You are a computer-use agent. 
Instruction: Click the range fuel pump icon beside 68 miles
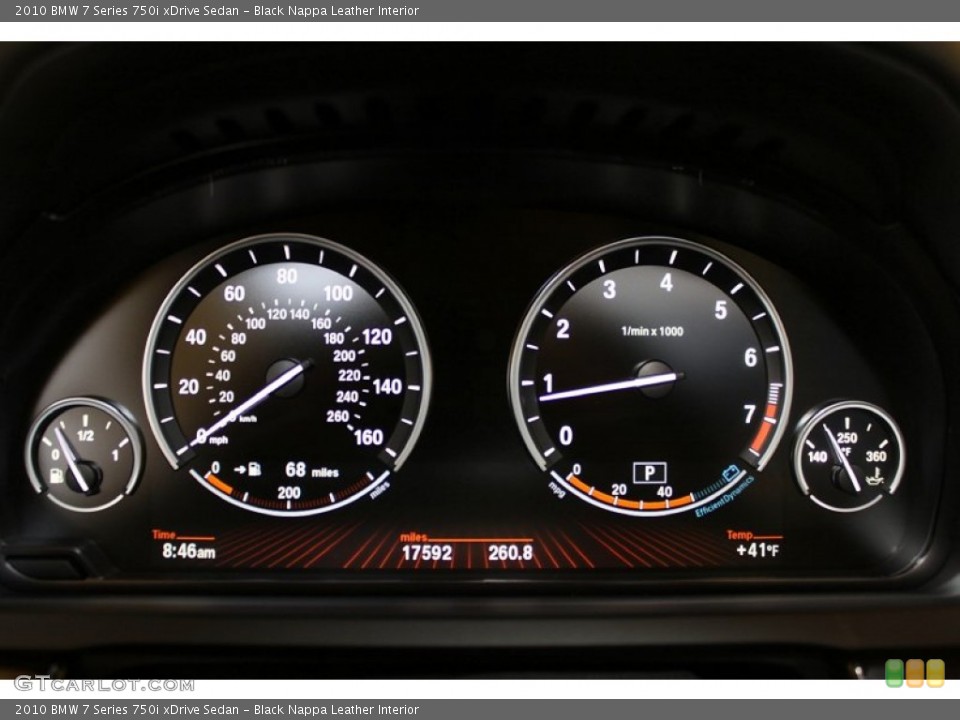pos(255,470)
